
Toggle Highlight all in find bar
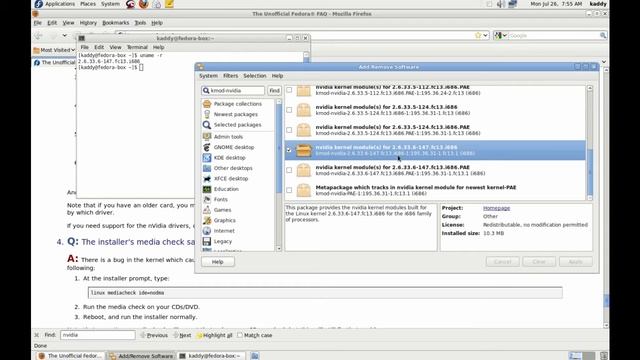click(214, 335)
